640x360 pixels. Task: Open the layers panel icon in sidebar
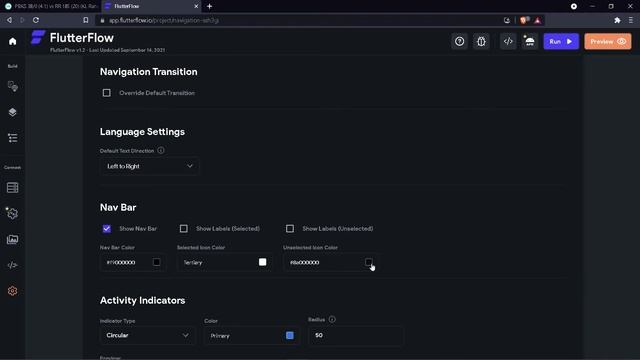coord(13,112)
